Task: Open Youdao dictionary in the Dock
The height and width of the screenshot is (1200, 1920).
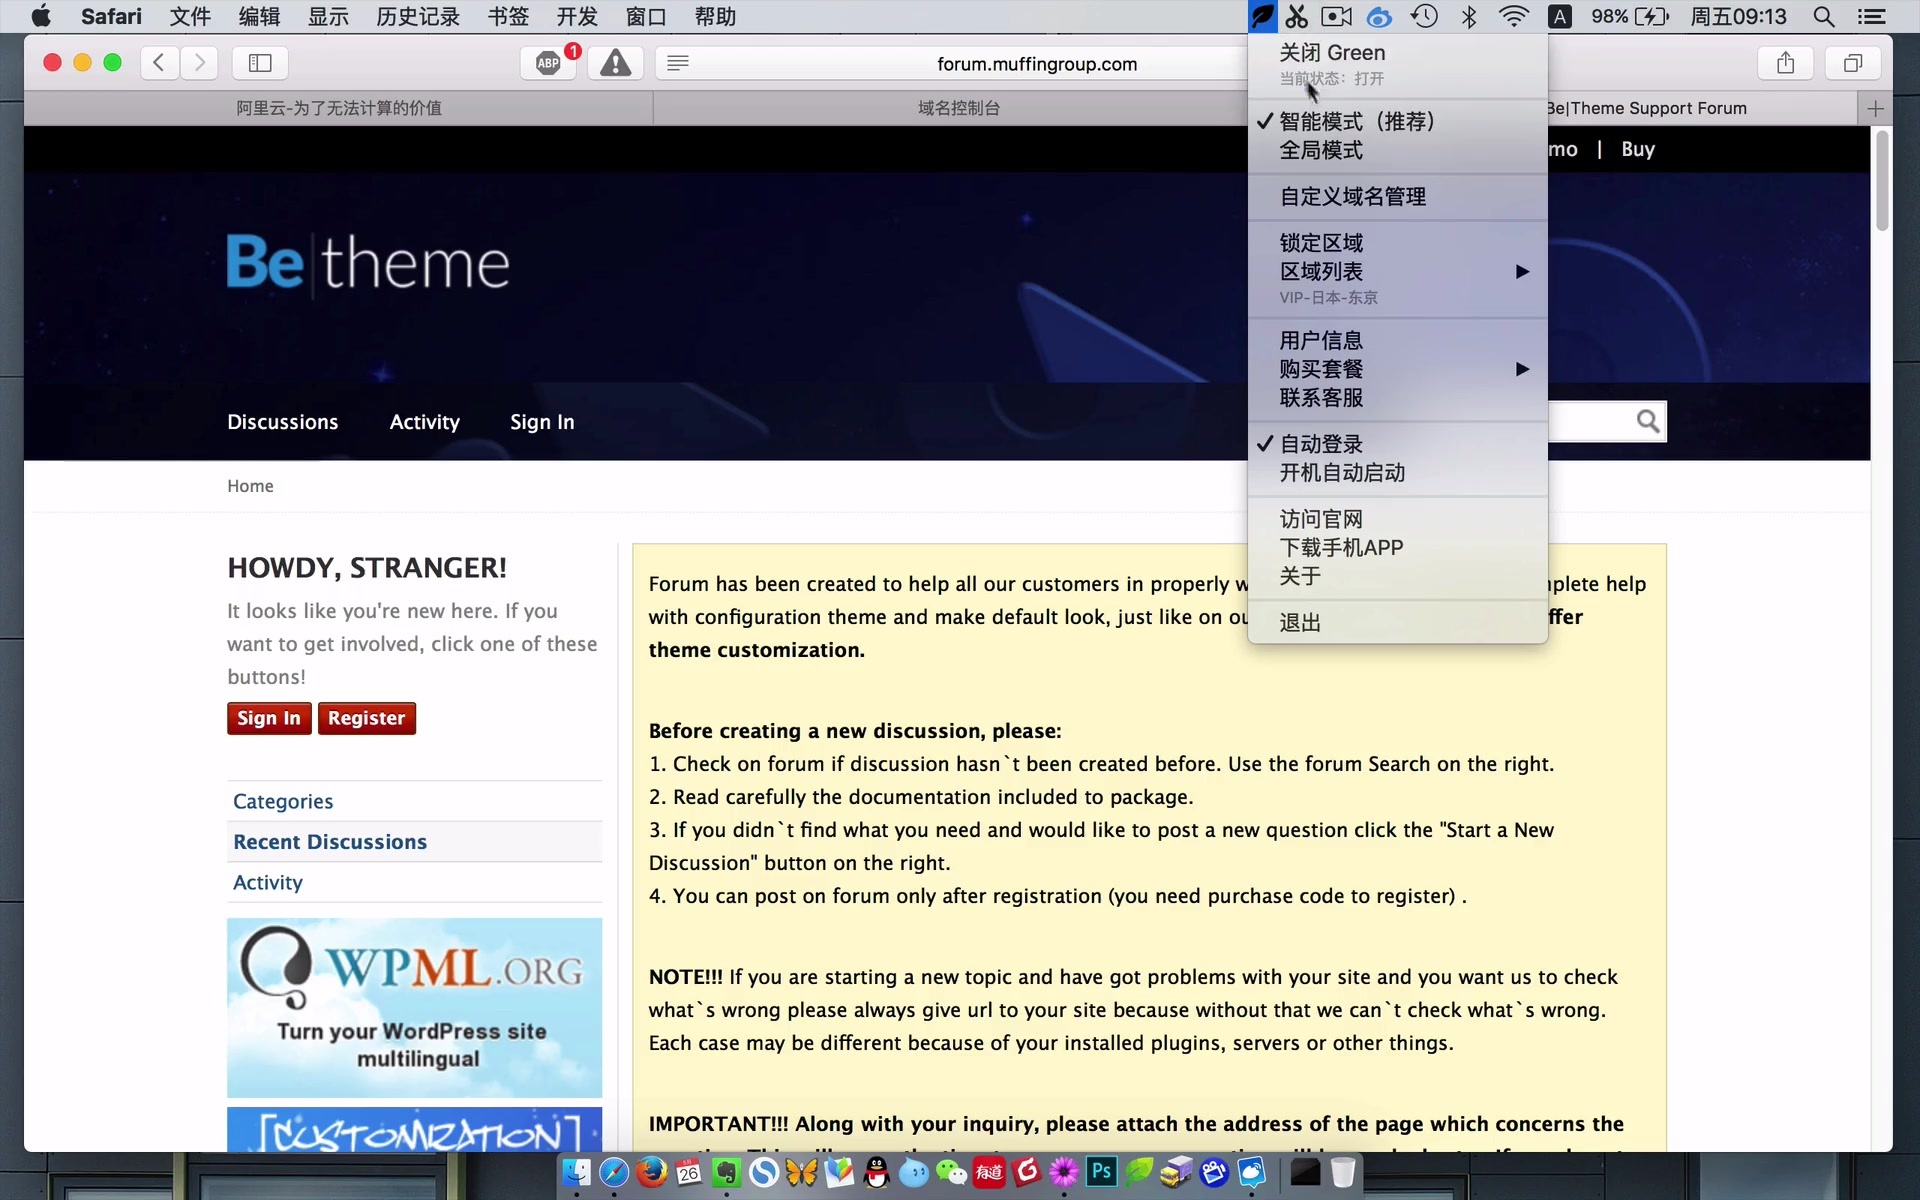Action: [989, 1172]
